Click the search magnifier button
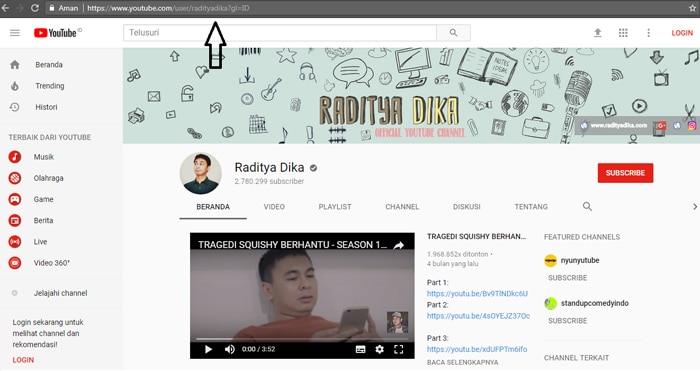Screen dimensions: 700x371 point(453,33)
